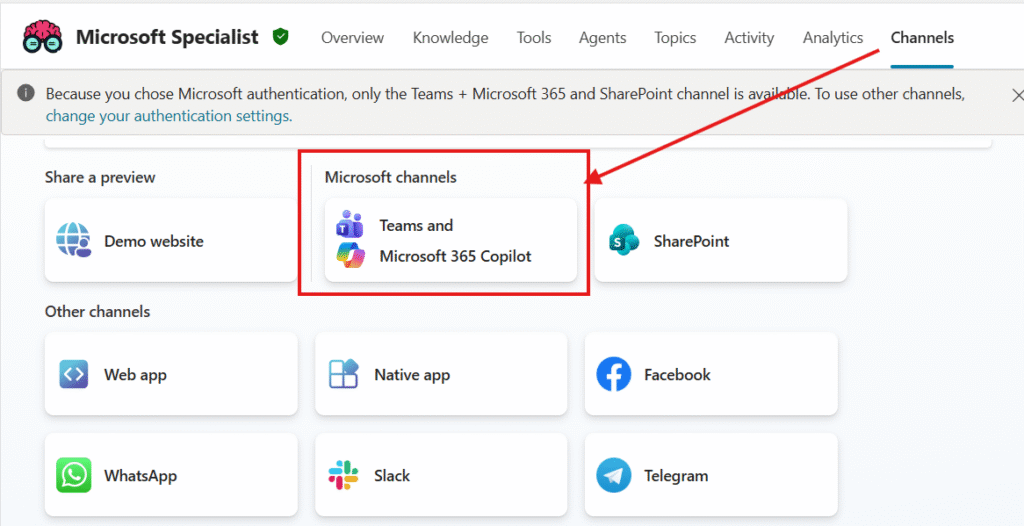Click the Microsoft Specialist agent brain icon
The width and height of the screenshot is (1024, 526).
point(43,38)
